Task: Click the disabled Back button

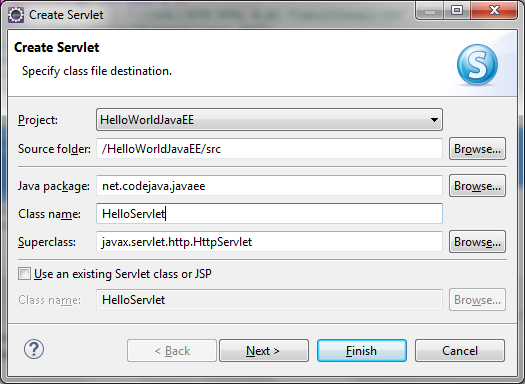Action: tap(172, 351)
